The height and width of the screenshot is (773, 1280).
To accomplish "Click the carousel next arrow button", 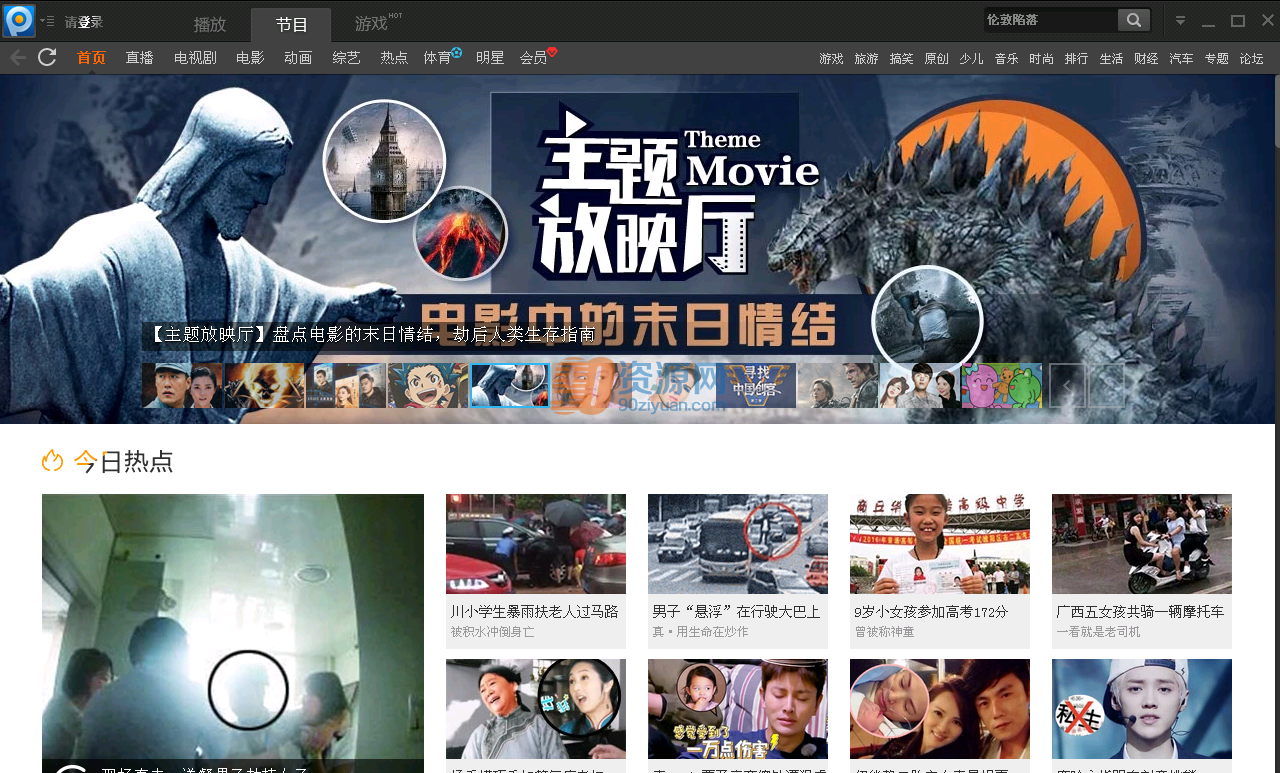I will coord(1107,385).
